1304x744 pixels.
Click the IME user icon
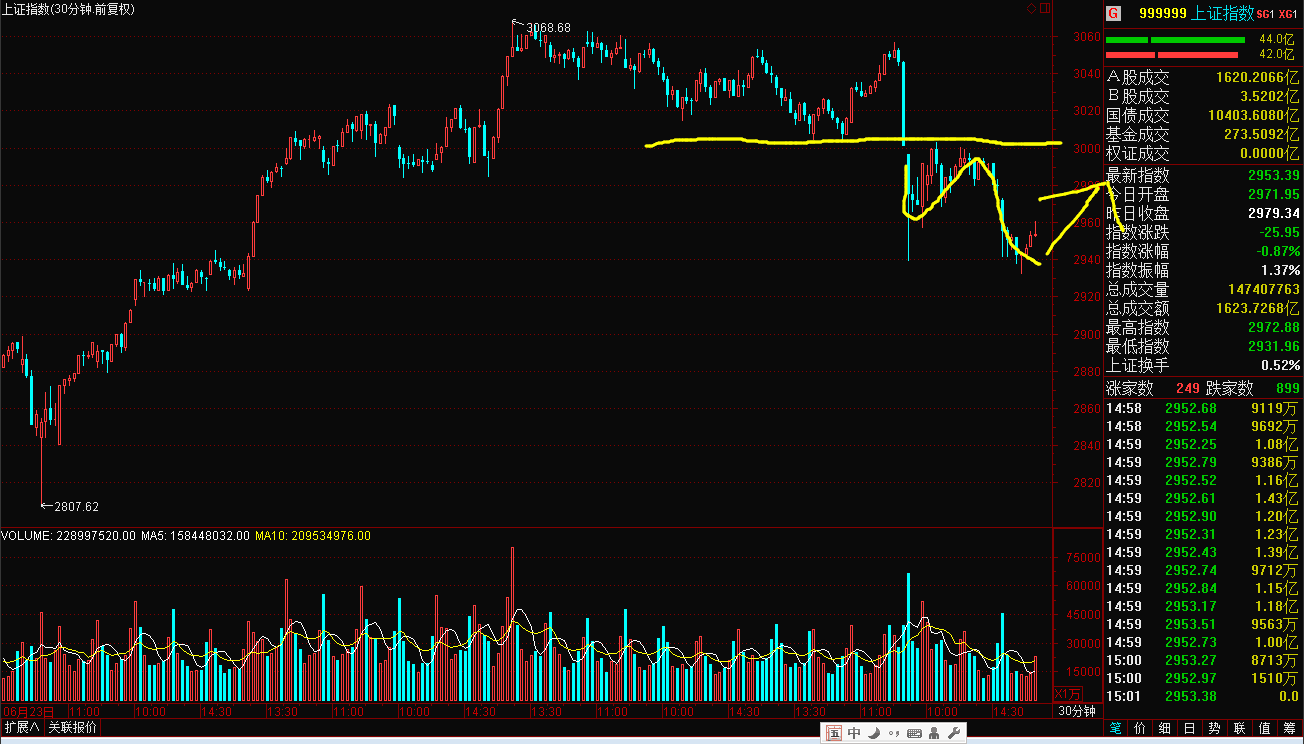934,733
